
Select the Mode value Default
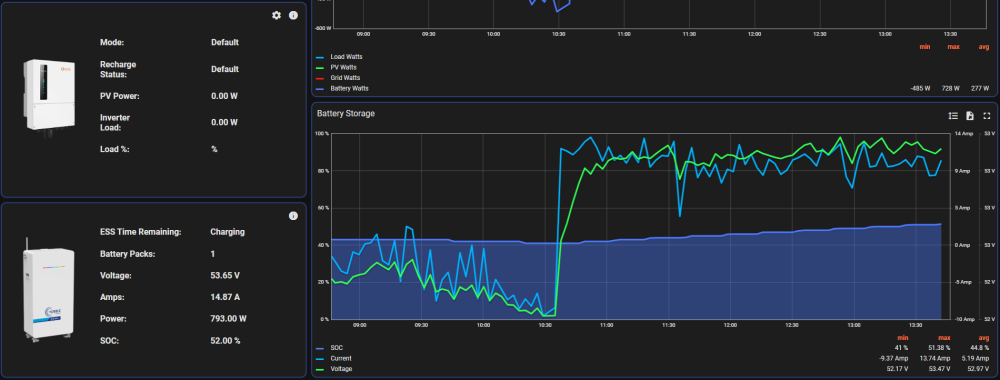pyautogui.click(x=225, y=43)
